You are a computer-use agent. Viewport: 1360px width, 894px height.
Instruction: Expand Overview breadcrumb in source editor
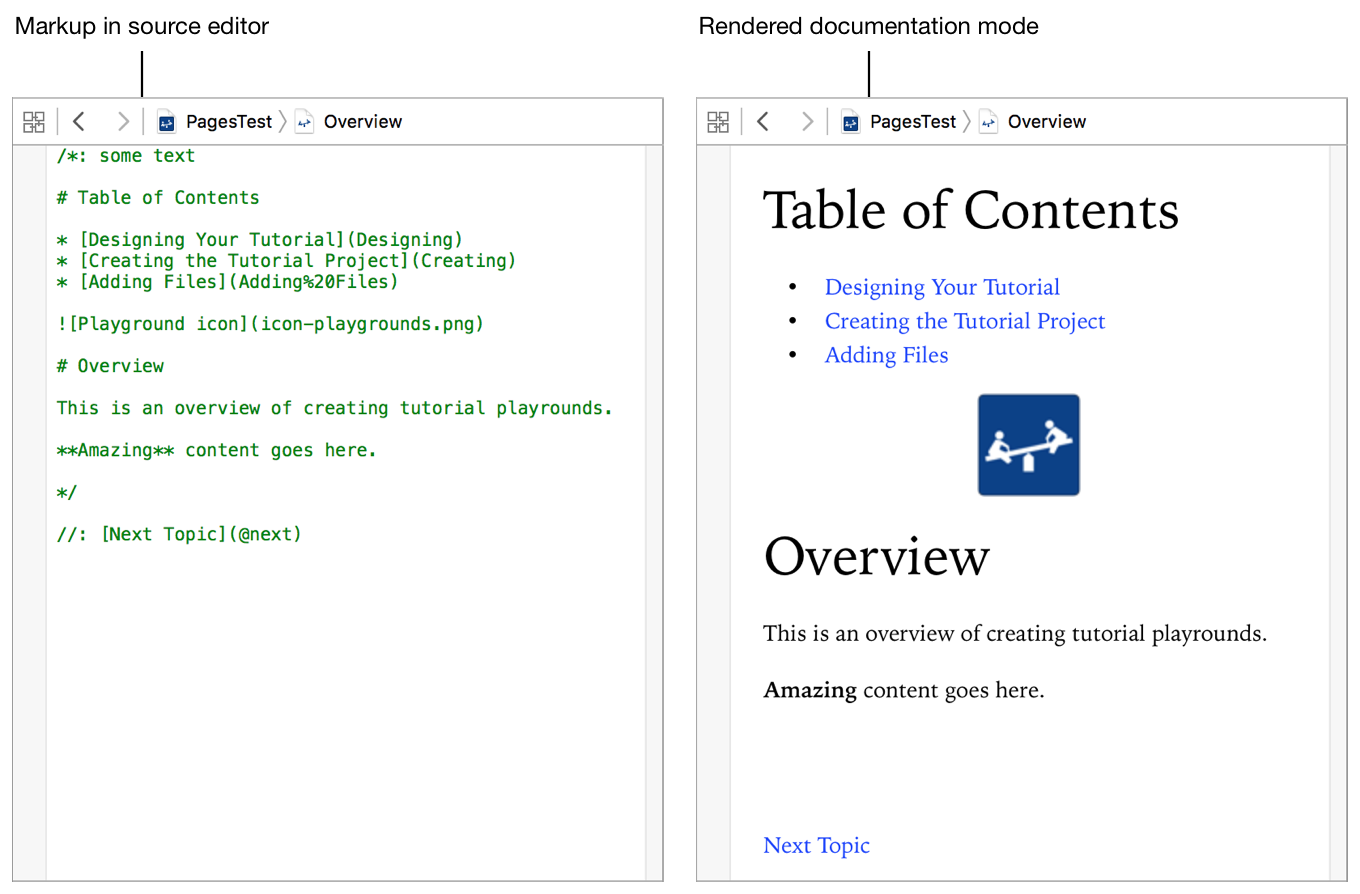click(x=363, y=122)
